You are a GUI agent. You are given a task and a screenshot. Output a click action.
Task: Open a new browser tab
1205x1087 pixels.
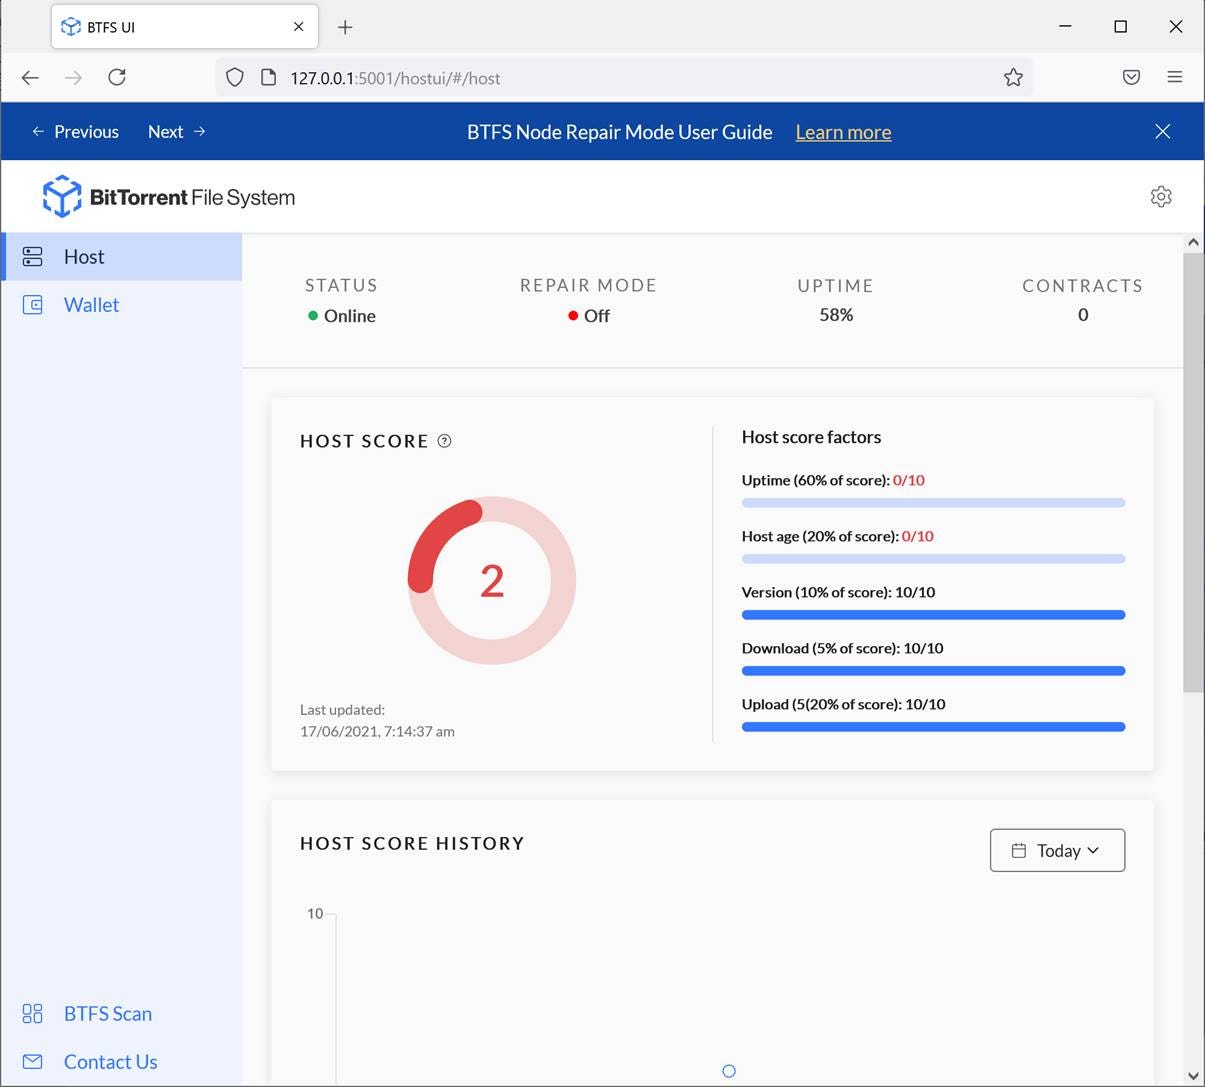345,27
